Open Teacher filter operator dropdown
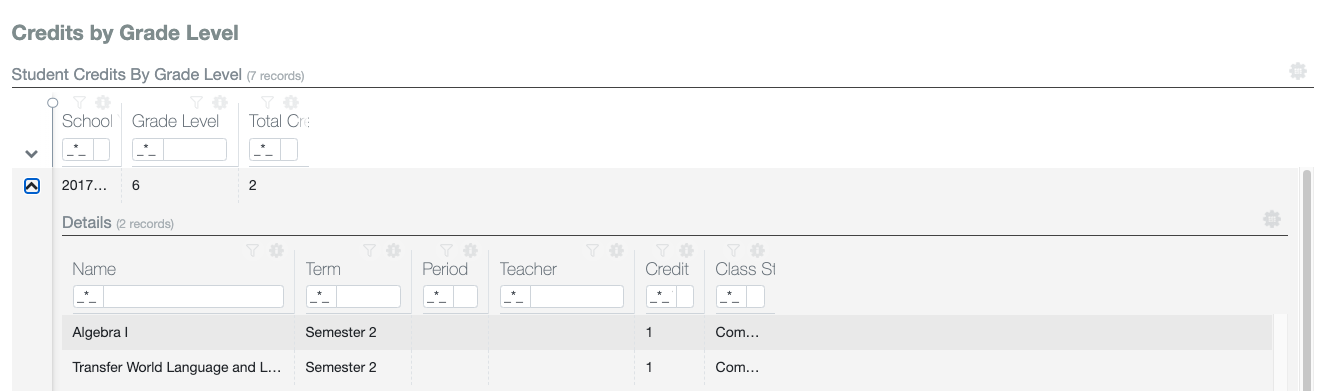The width and height of the screenshot is (1326, 391). [515, 297]
